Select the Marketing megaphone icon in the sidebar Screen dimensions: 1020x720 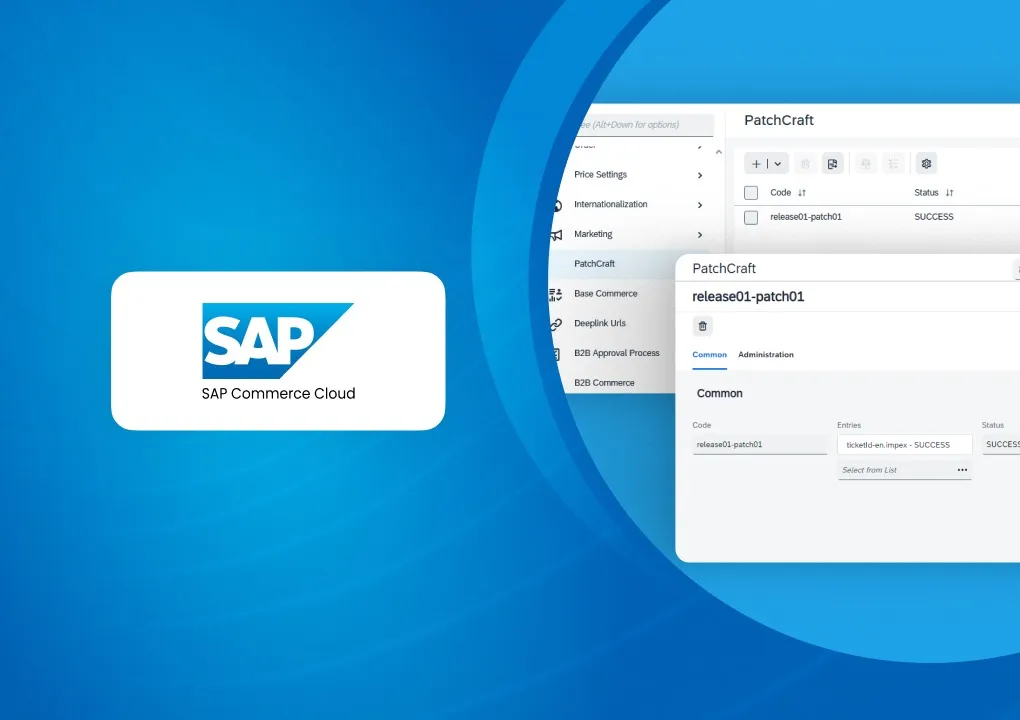point(554,234)
